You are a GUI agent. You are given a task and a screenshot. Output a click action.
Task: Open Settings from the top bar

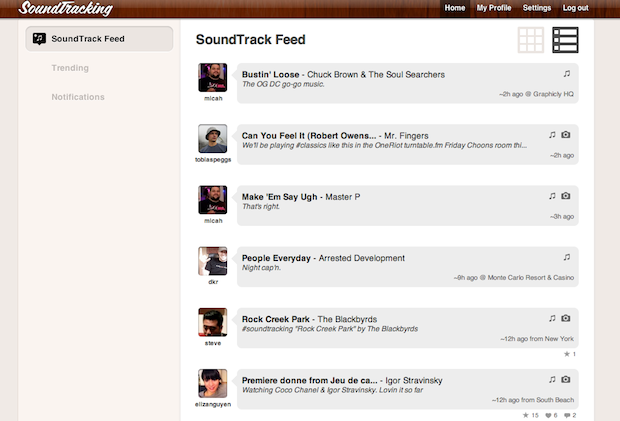537,8
